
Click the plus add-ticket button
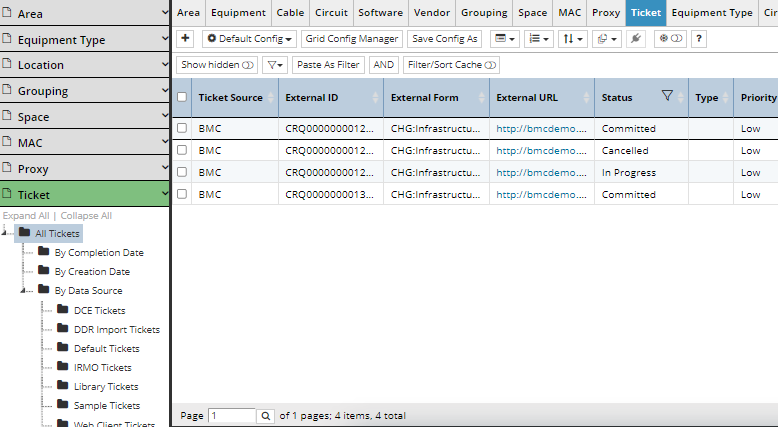[x=185, y=38]
